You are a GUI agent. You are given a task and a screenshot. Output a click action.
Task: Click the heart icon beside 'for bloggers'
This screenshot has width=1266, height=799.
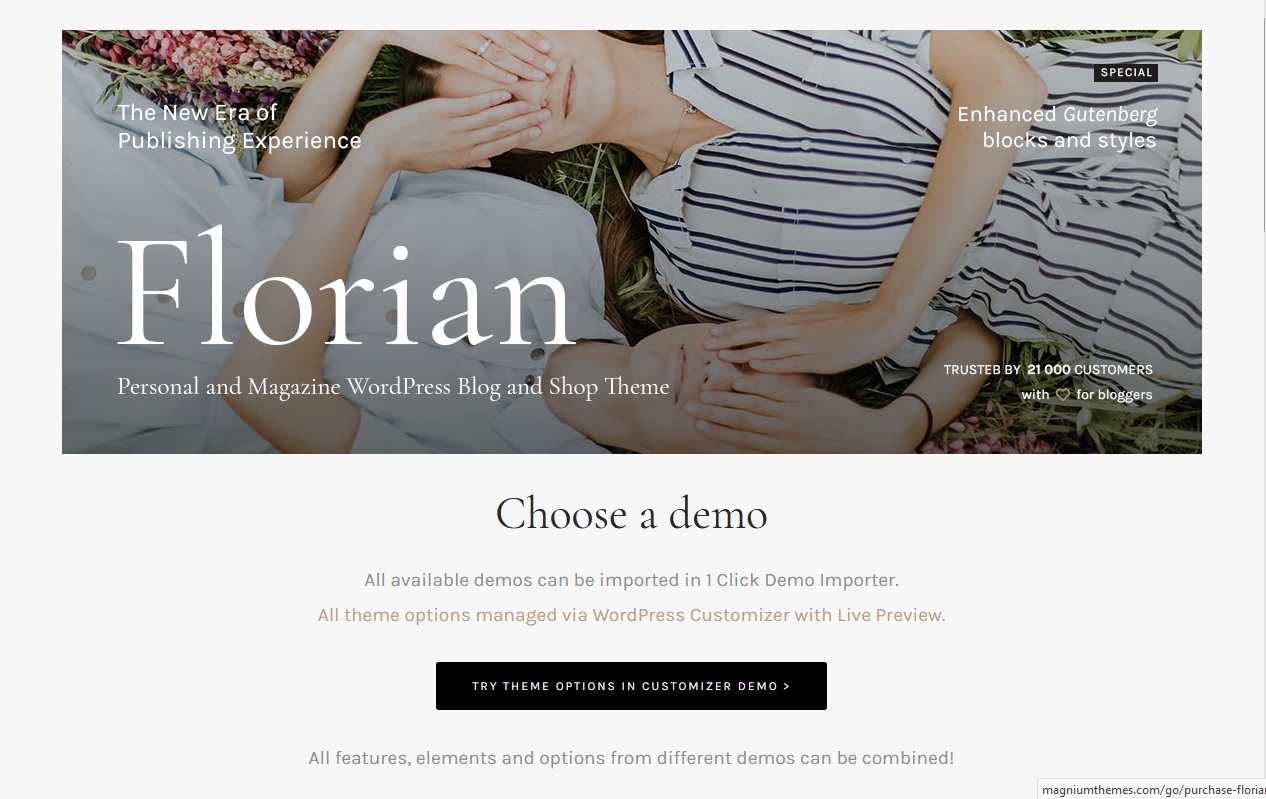point(1063,395)
